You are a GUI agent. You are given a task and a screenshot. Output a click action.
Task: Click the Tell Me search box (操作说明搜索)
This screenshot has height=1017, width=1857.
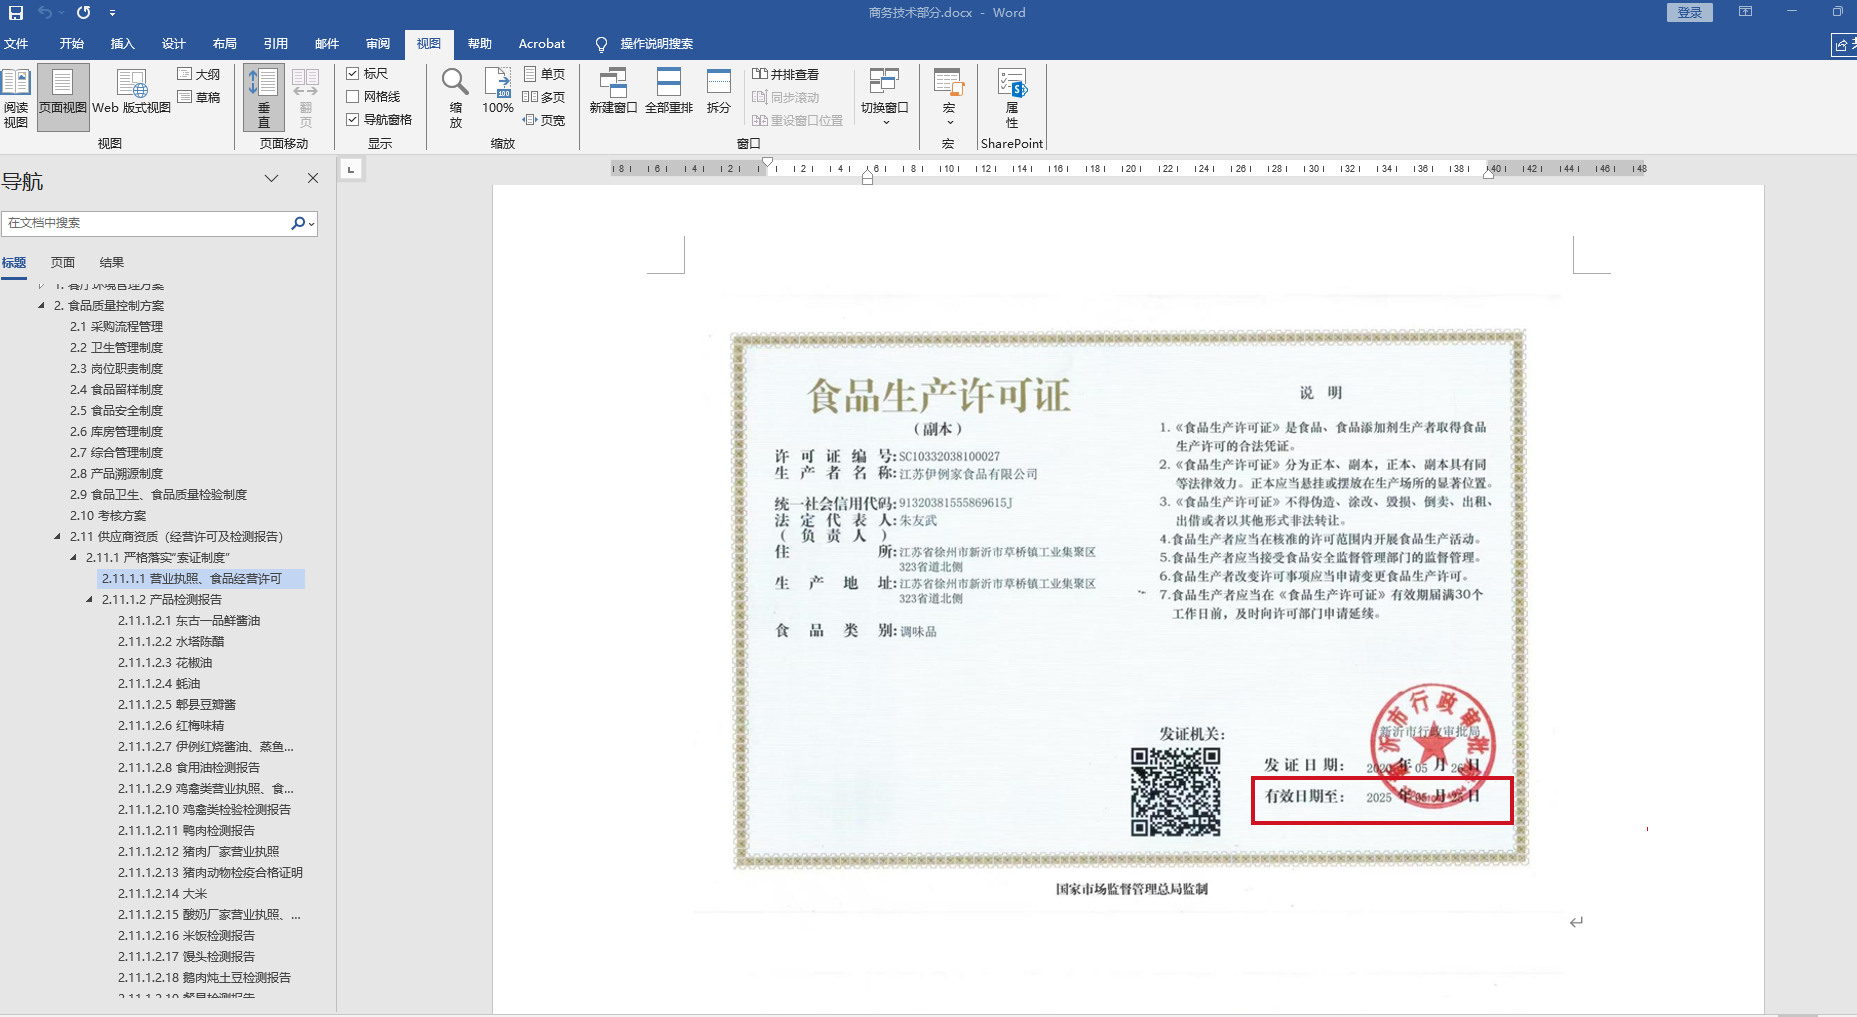pyautogui.click(x=645, y=44)
